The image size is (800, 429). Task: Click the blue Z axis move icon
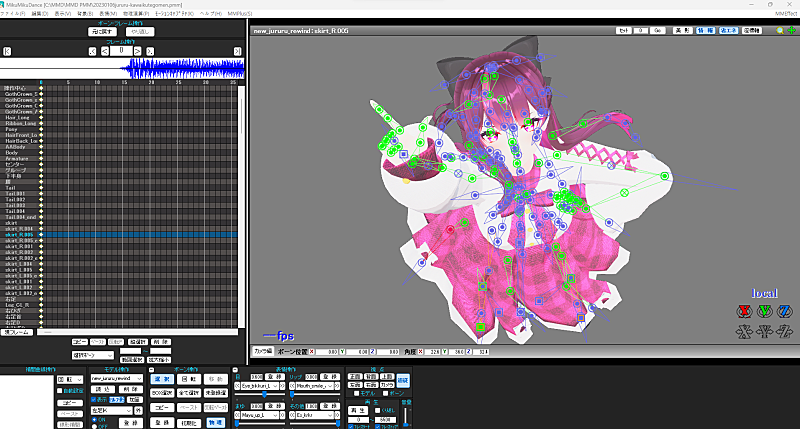point(784,330)
